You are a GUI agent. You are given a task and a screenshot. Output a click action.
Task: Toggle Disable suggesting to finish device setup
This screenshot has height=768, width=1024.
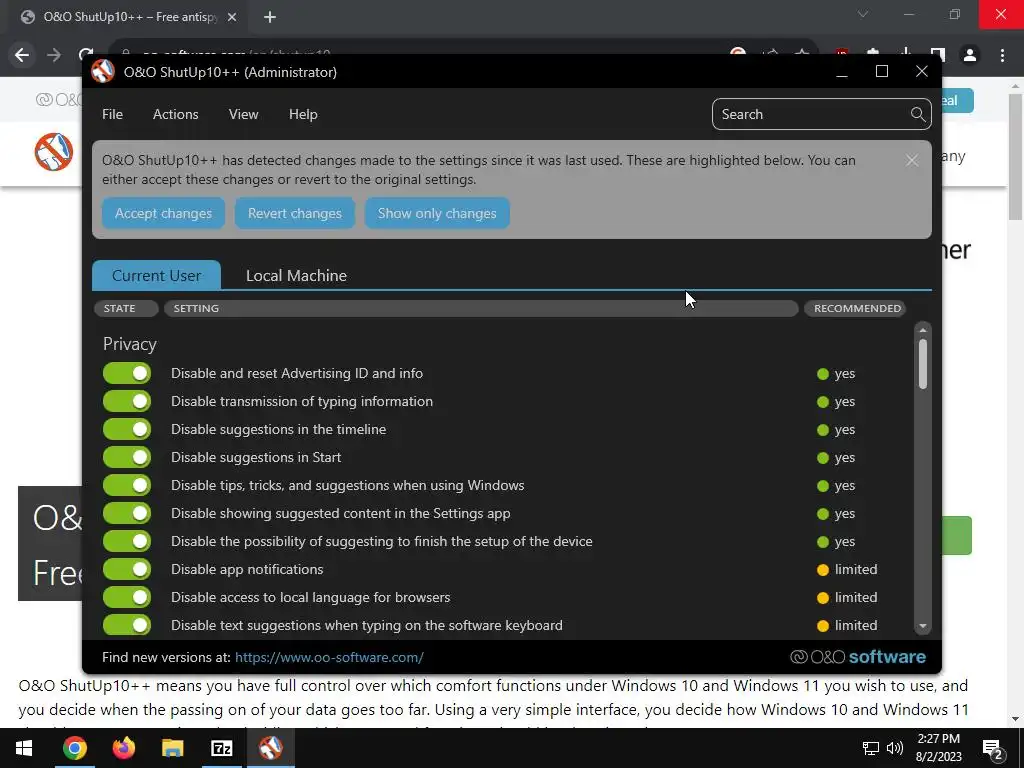point(127,541)
